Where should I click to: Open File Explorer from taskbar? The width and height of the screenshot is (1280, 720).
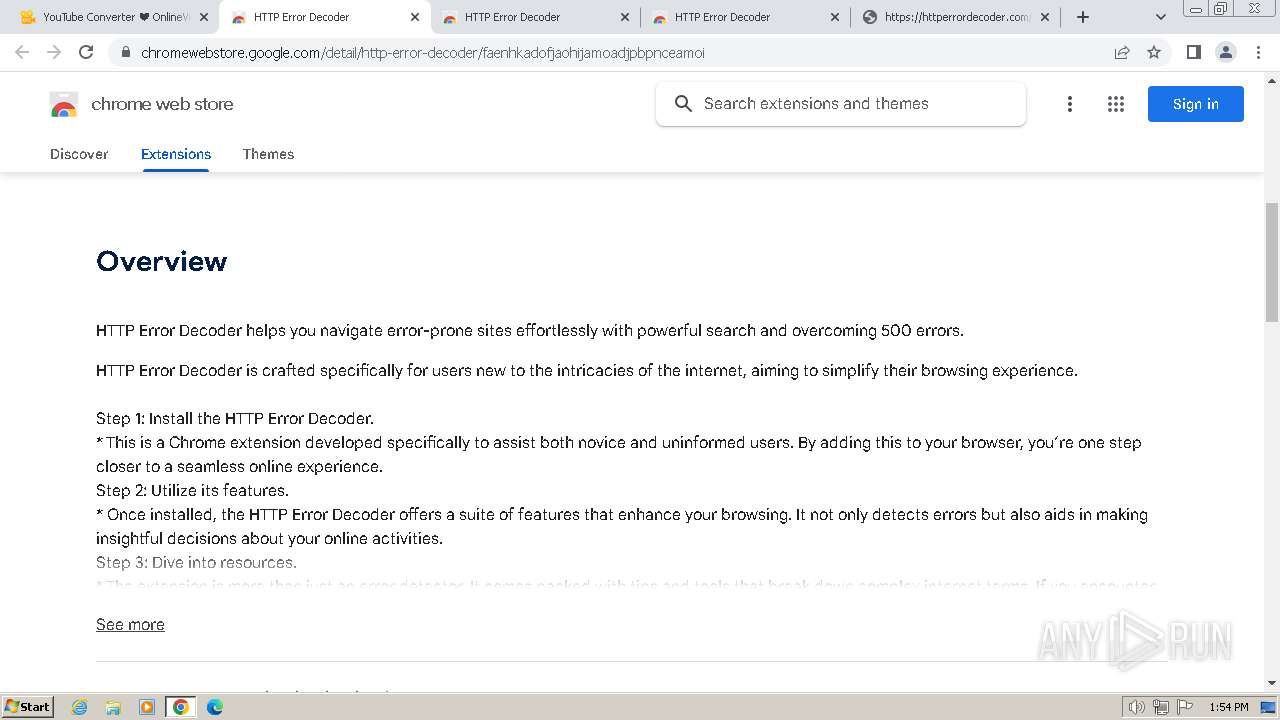click(113, 707)
